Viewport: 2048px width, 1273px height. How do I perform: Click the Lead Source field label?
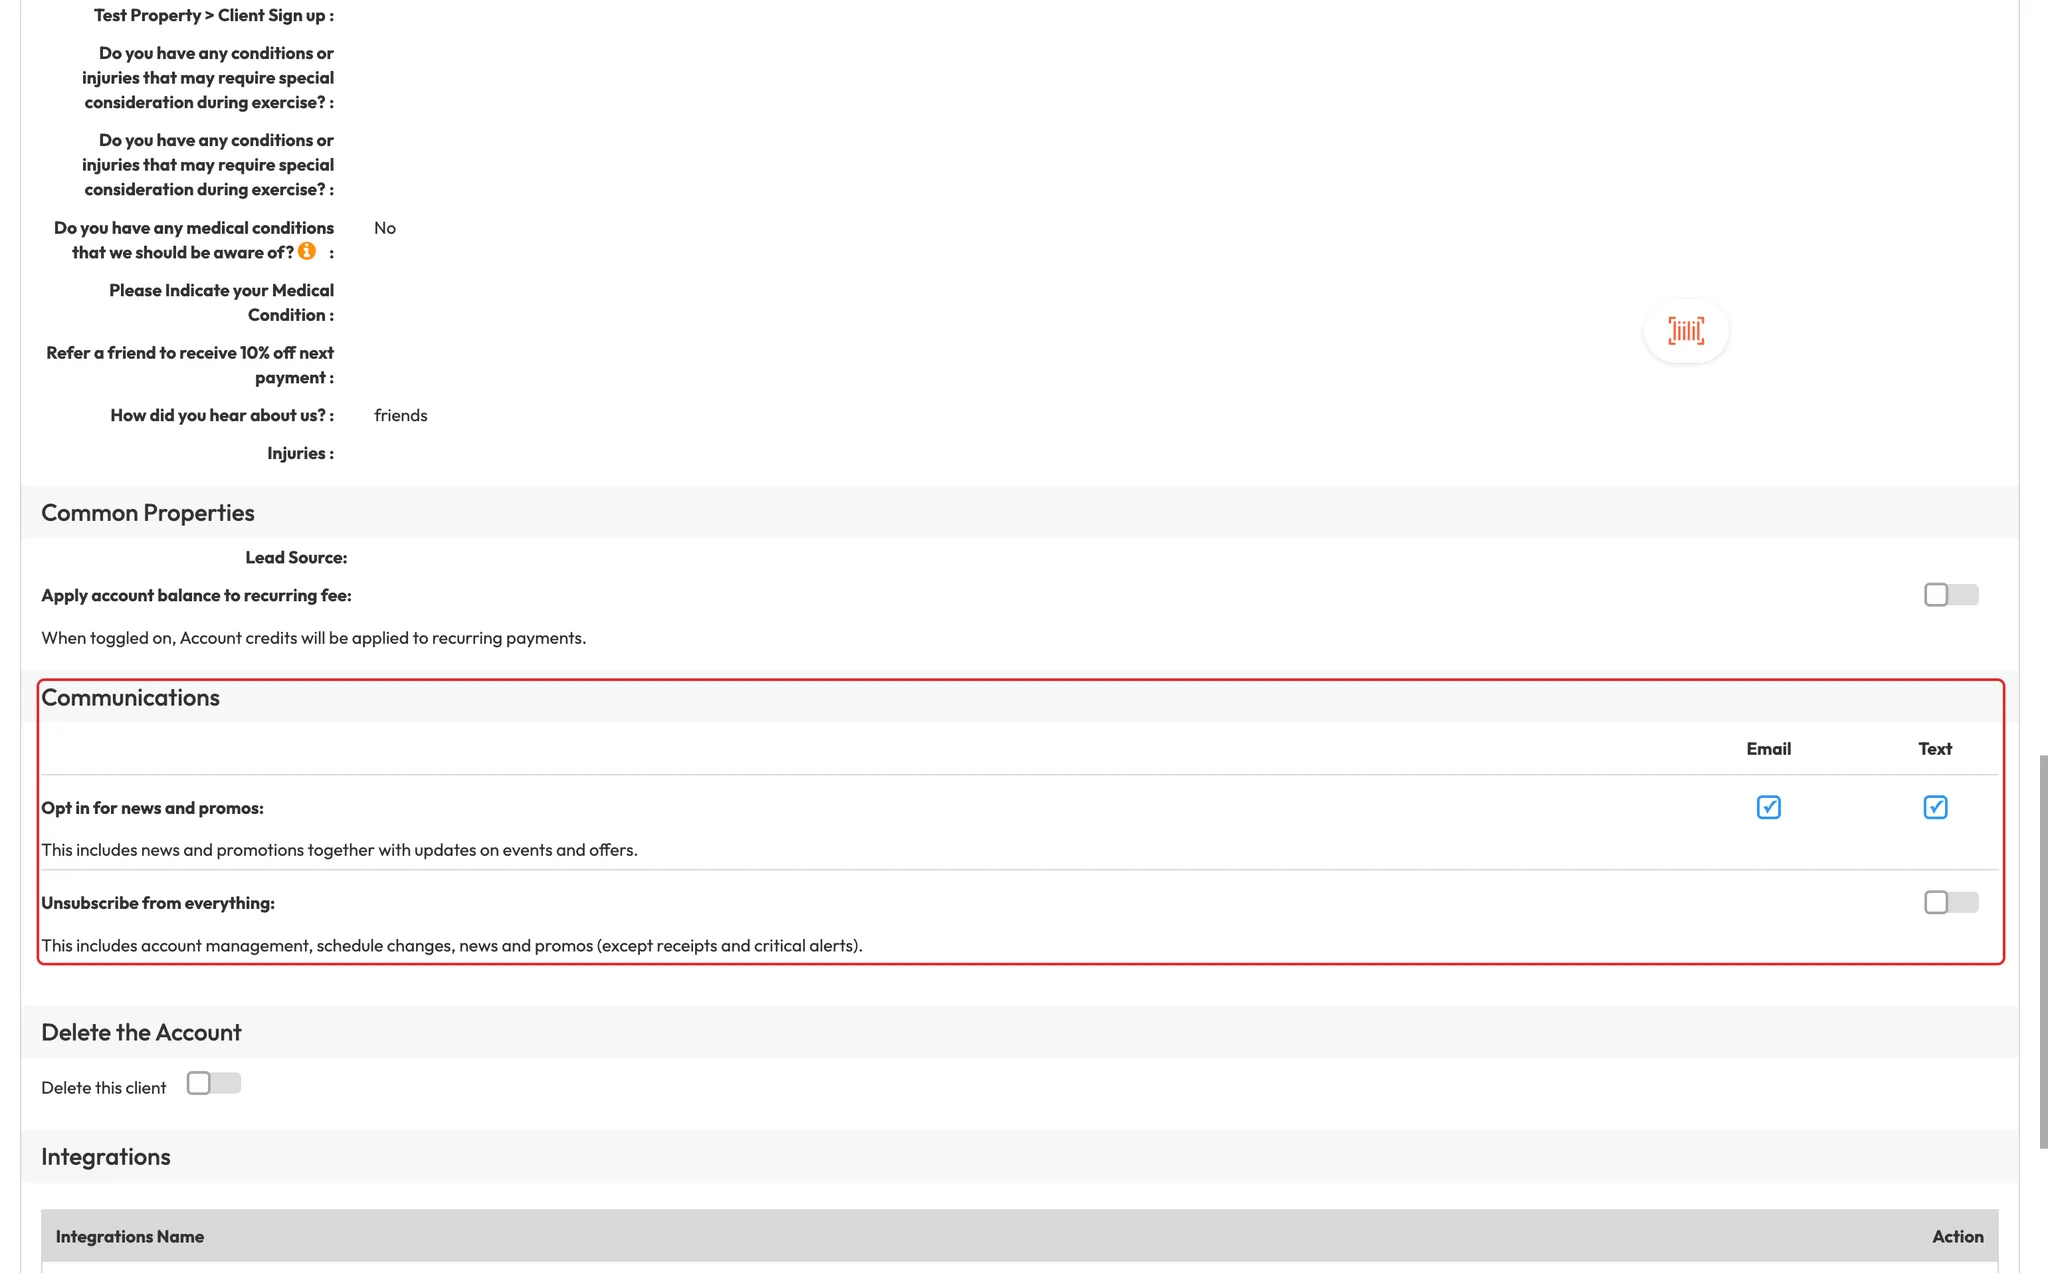tap(296, 558)
